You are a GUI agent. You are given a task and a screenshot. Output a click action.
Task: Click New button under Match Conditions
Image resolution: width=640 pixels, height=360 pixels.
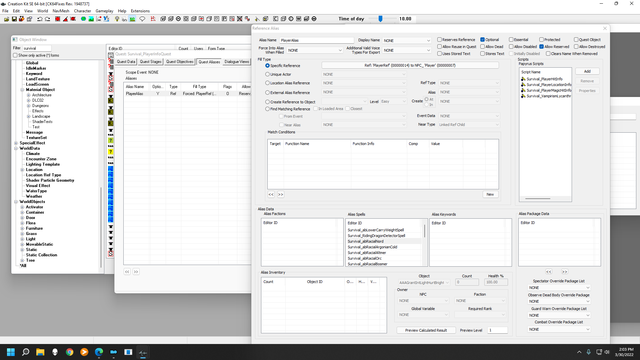point(490,194)
